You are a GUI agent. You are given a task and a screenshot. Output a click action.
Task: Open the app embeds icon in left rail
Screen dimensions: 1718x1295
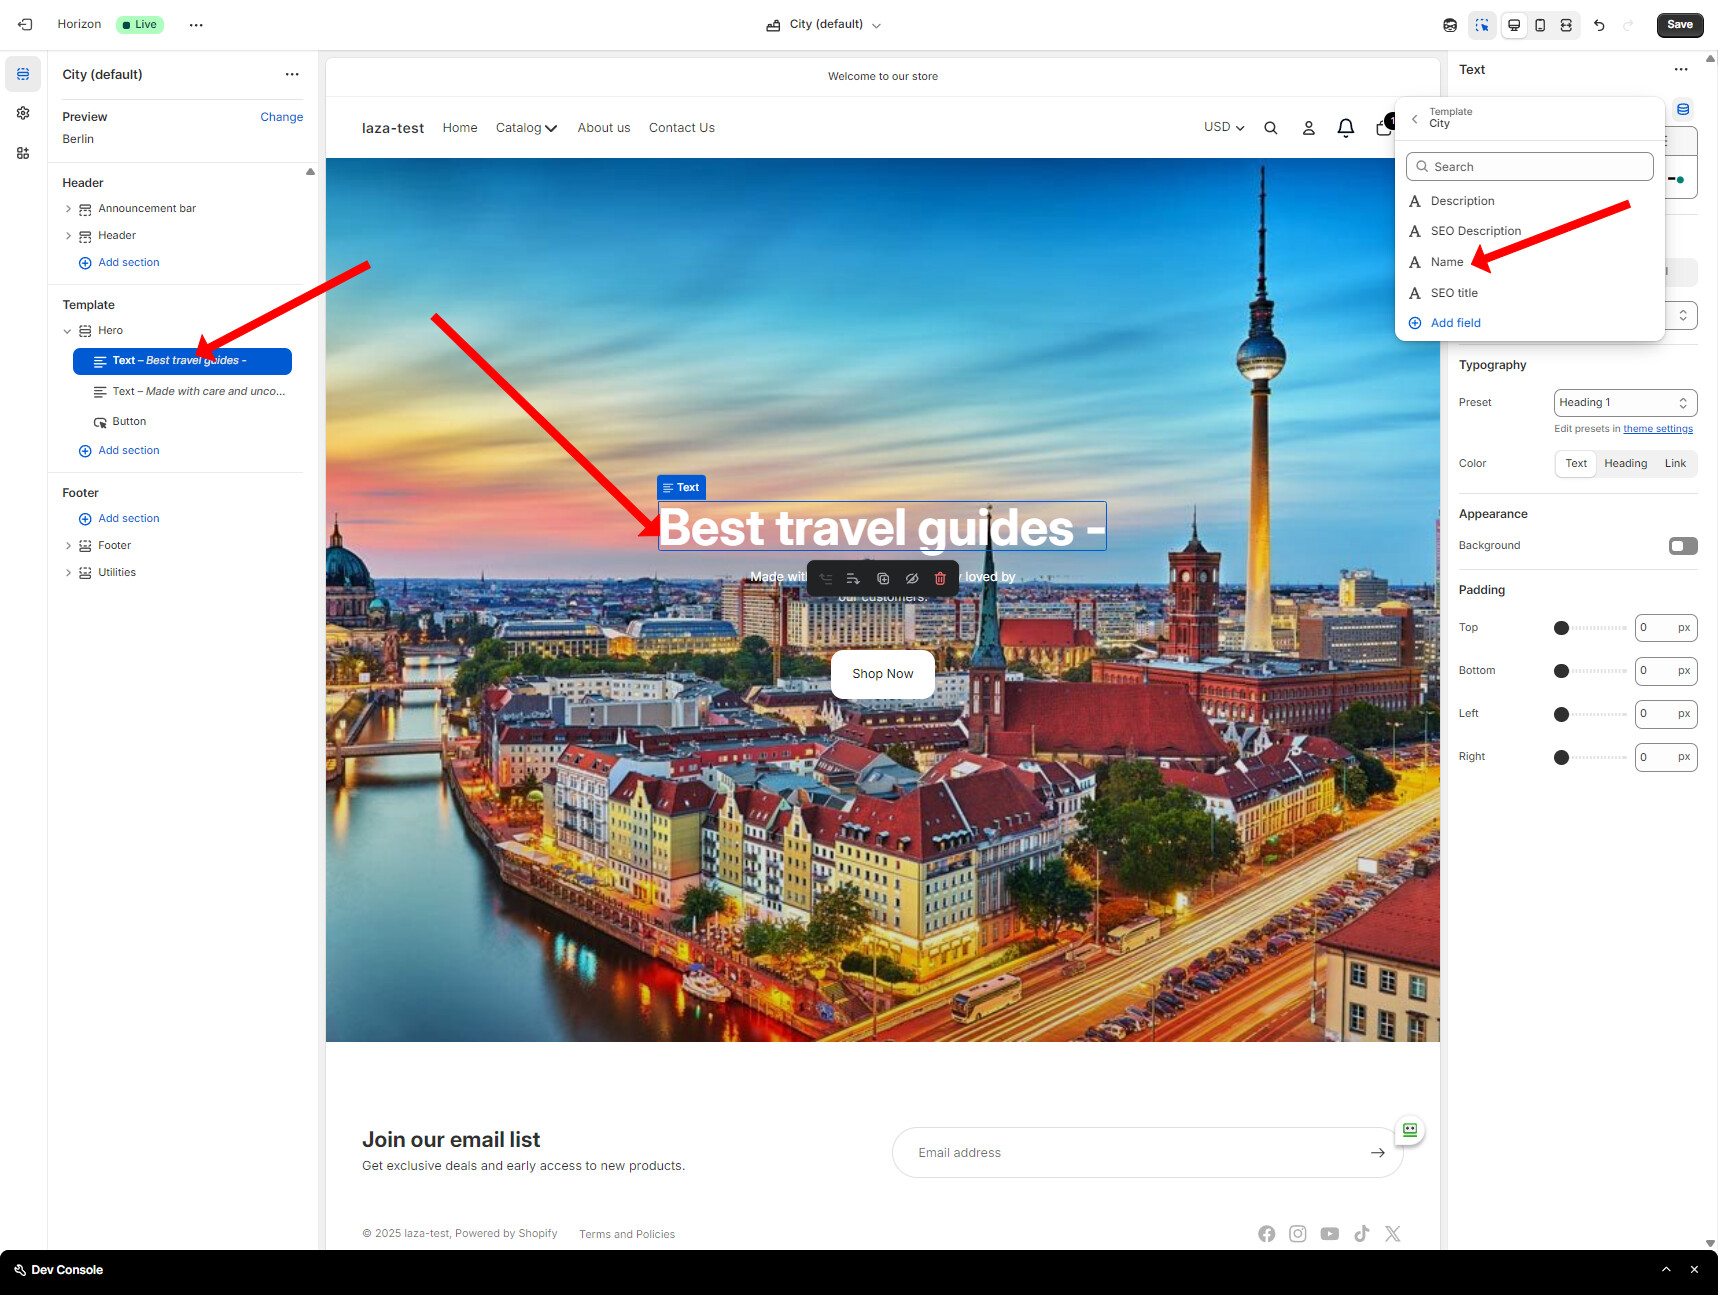pyautogui.click(x=23, y=153)
